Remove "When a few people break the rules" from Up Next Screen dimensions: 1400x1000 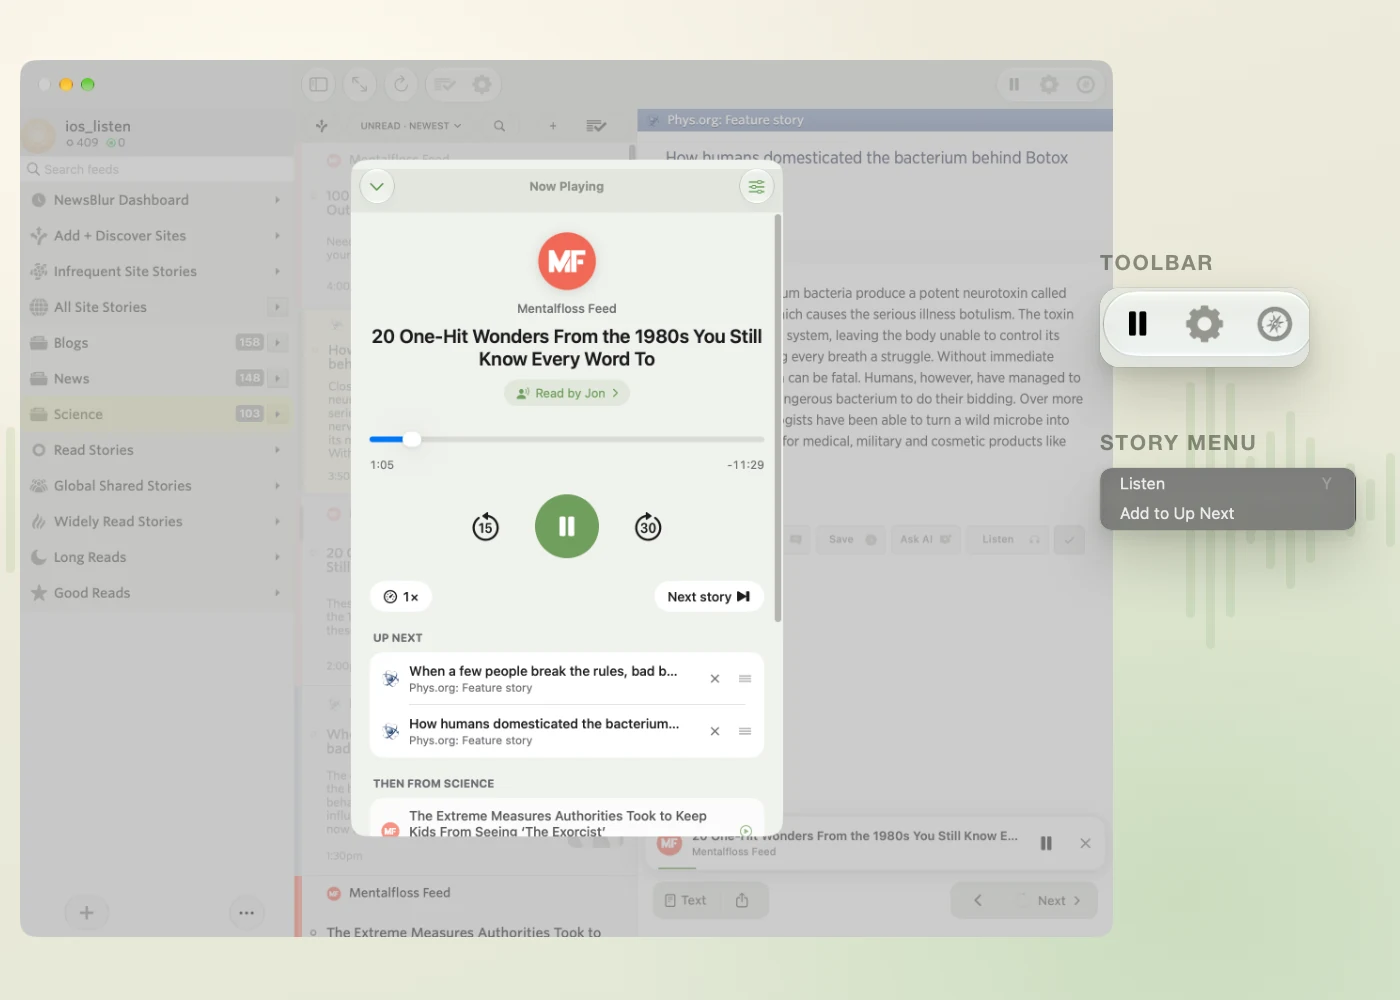pyautogui.click(x=715, y=679)
